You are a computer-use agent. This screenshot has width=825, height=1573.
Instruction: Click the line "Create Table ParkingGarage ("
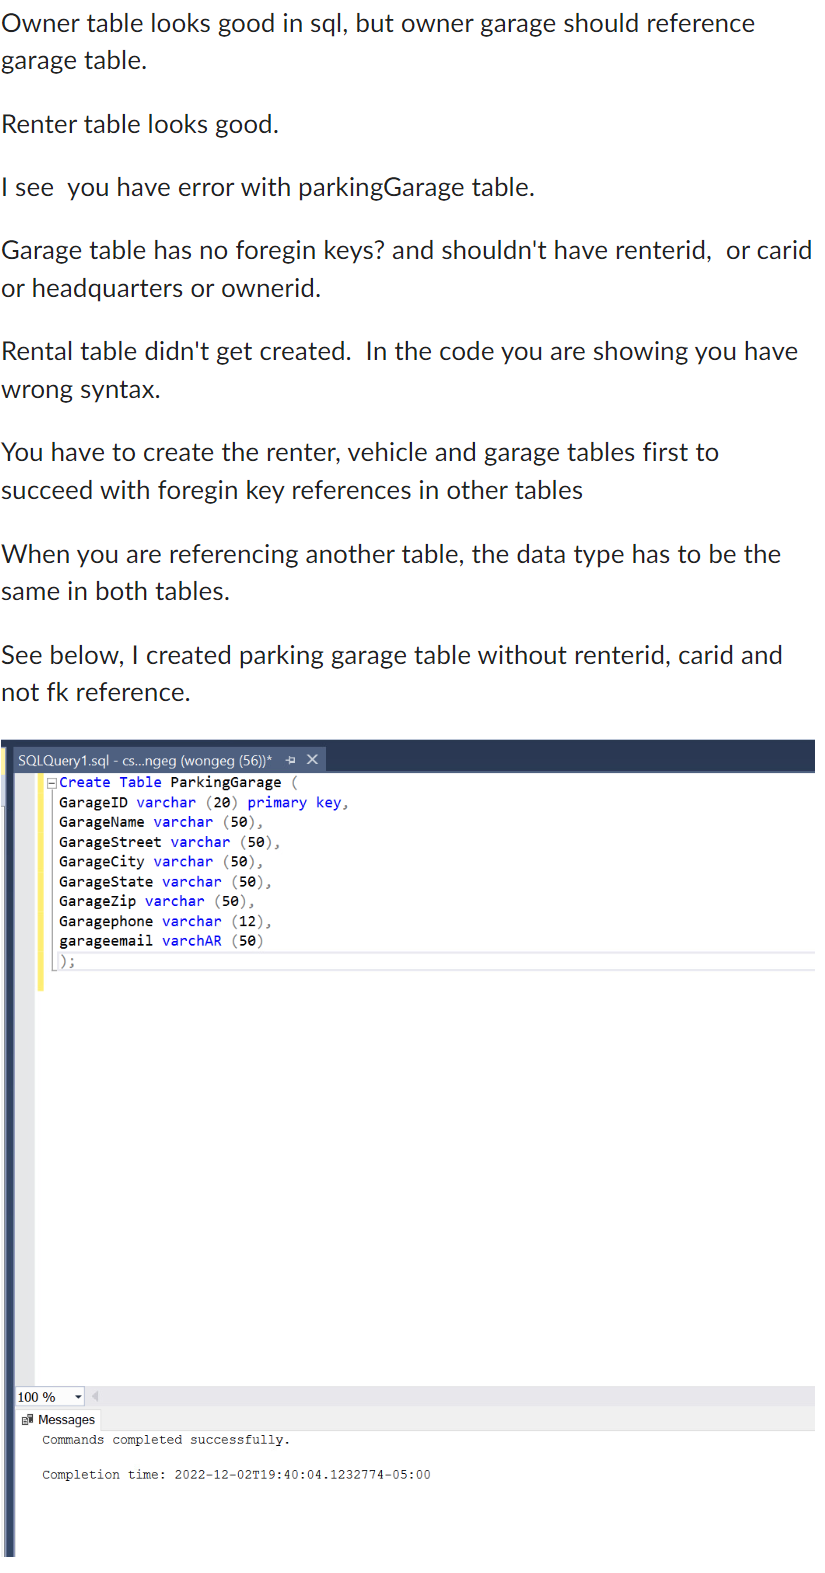(178, 783)
